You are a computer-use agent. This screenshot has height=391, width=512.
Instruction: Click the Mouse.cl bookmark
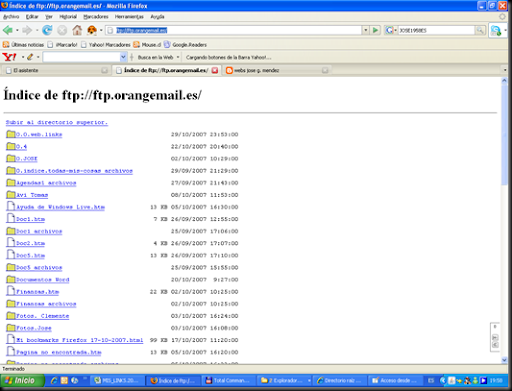click(x=147, y=45)
